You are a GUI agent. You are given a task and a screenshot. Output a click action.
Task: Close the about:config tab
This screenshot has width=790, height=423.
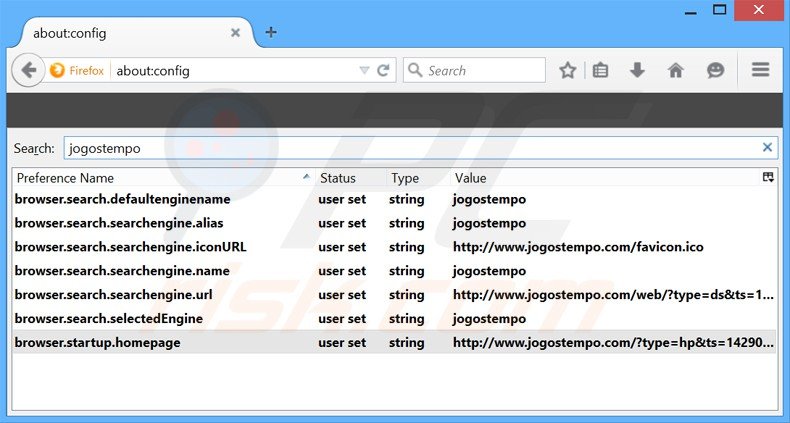click(x=235, y=33)
